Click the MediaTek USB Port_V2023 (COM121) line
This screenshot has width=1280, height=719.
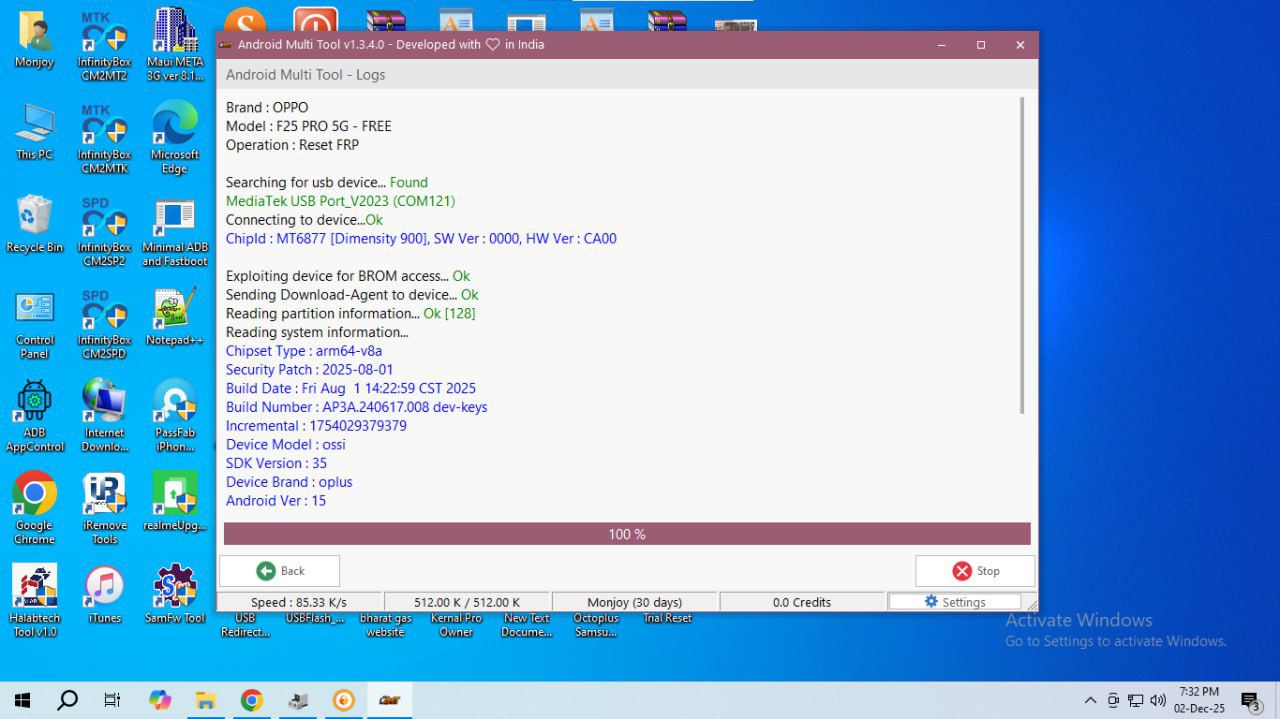click(340, 201)
